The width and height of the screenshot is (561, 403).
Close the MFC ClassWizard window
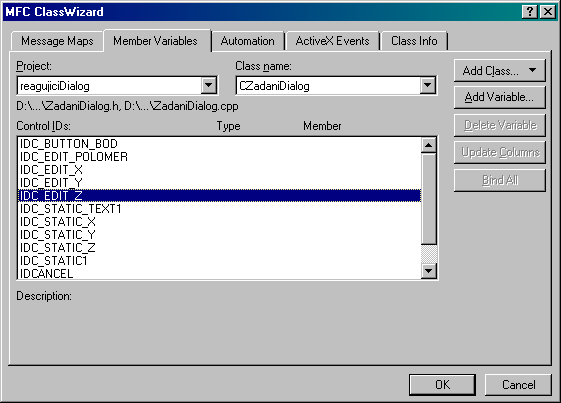548,12
